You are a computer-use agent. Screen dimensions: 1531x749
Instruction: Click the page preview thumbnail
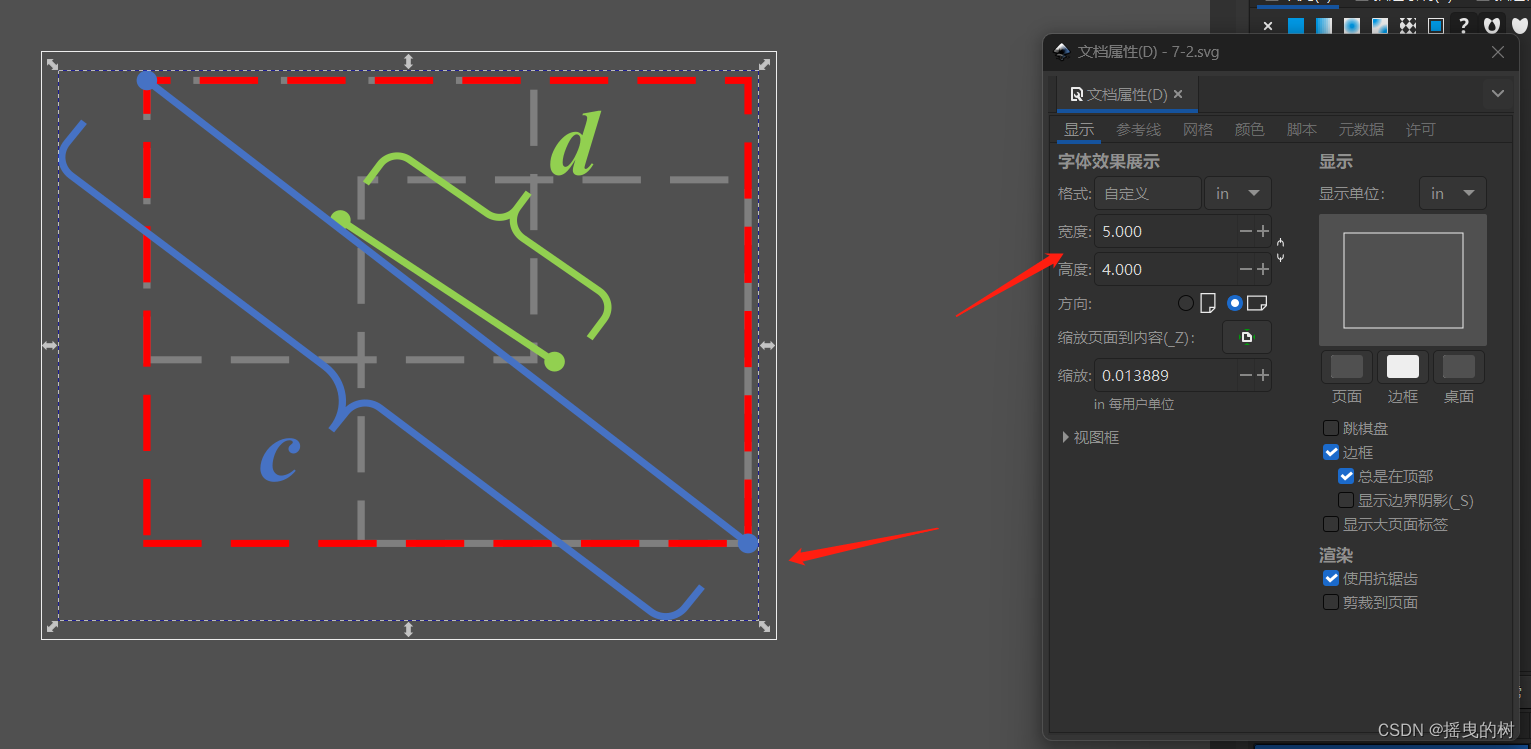1403,280
